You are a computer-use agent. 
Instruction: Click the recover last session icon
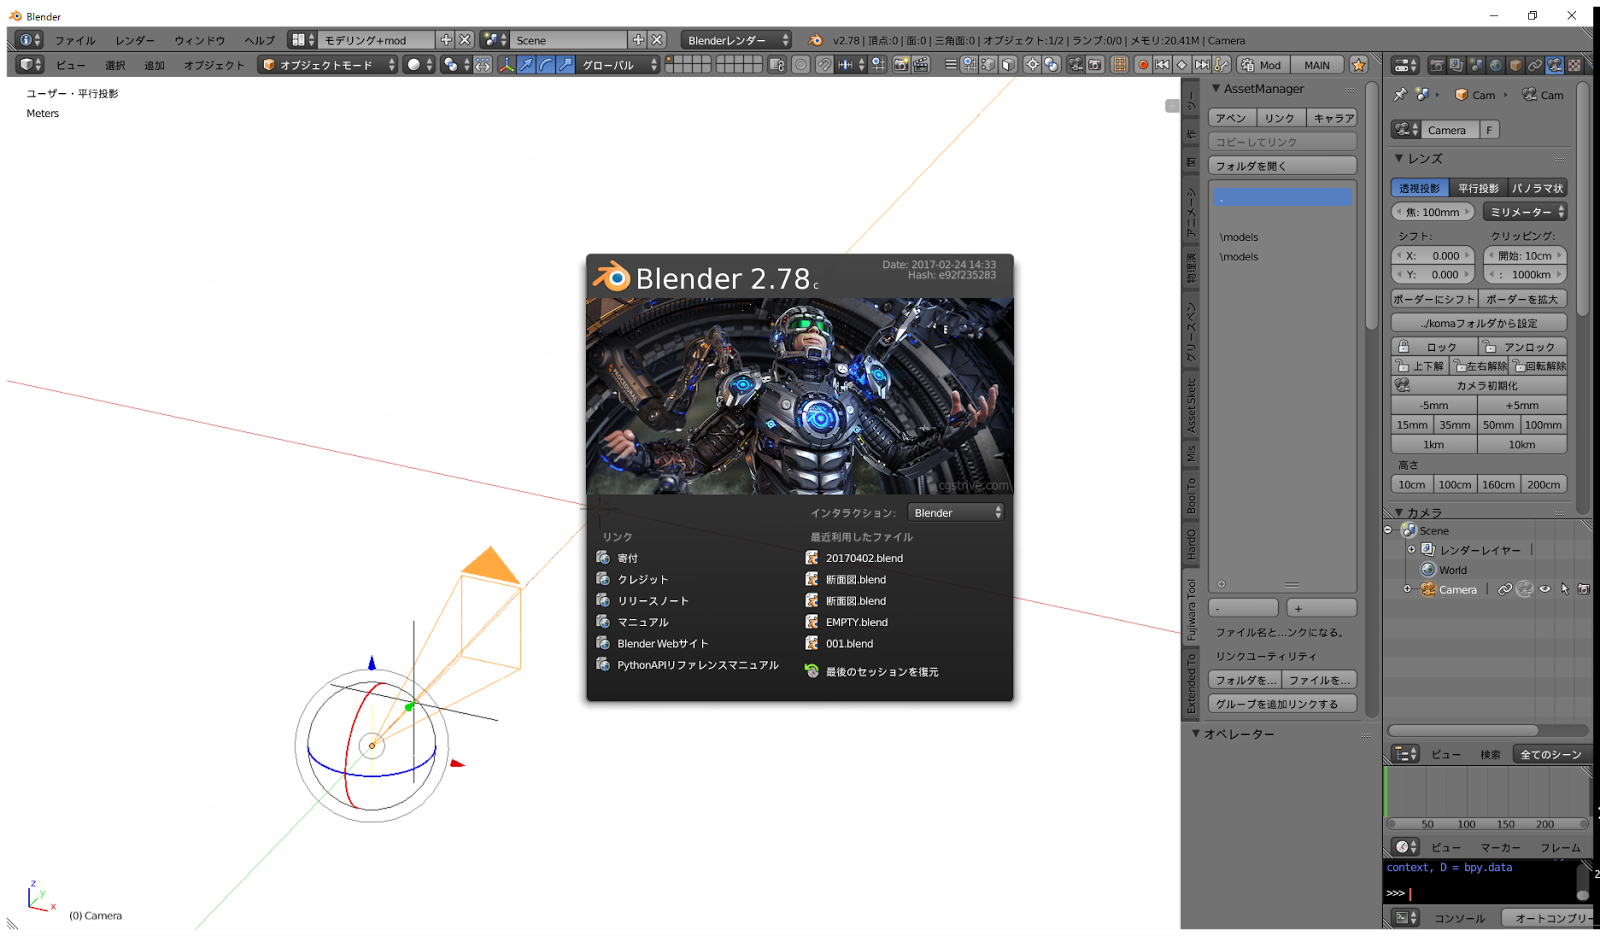tap(812, 672)
